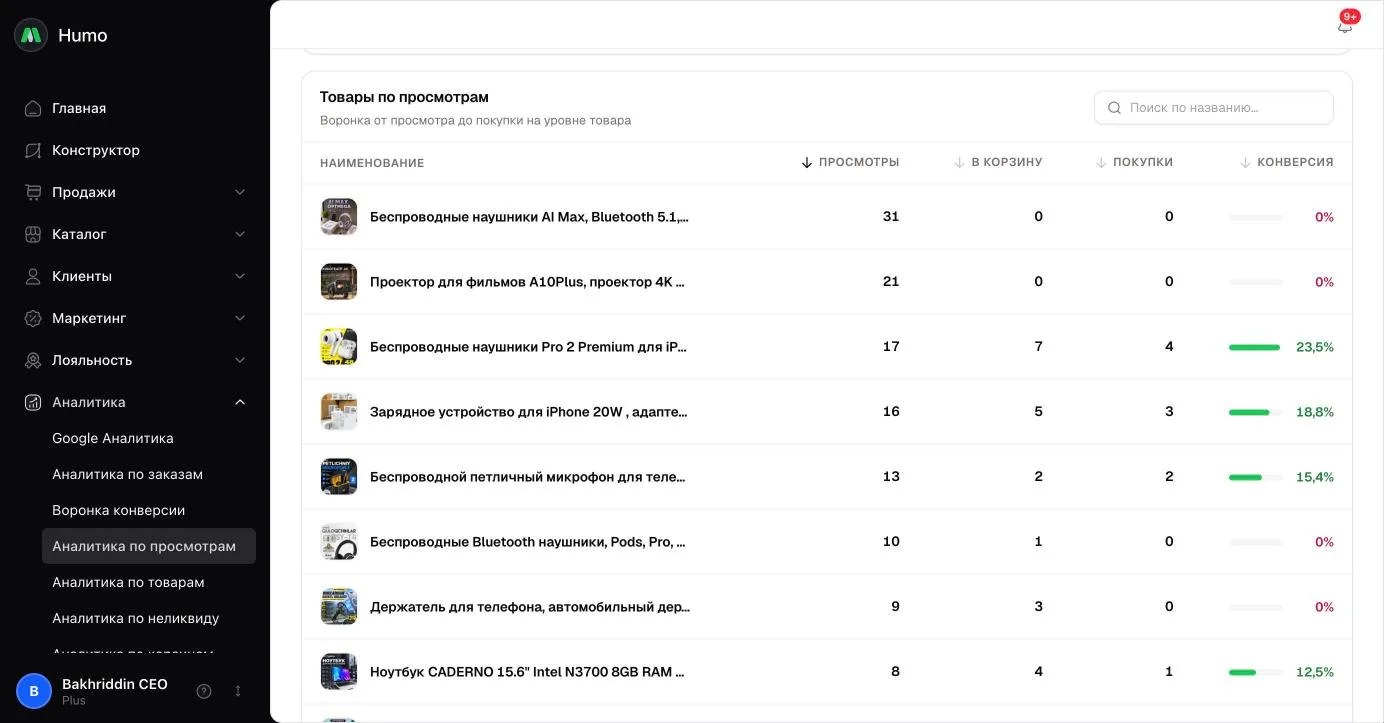Open the Ноутбук CADERNO product thumbnail
Image resolution: width=1384 pixels, height=723 pixels.
click(x=339, y=672)
